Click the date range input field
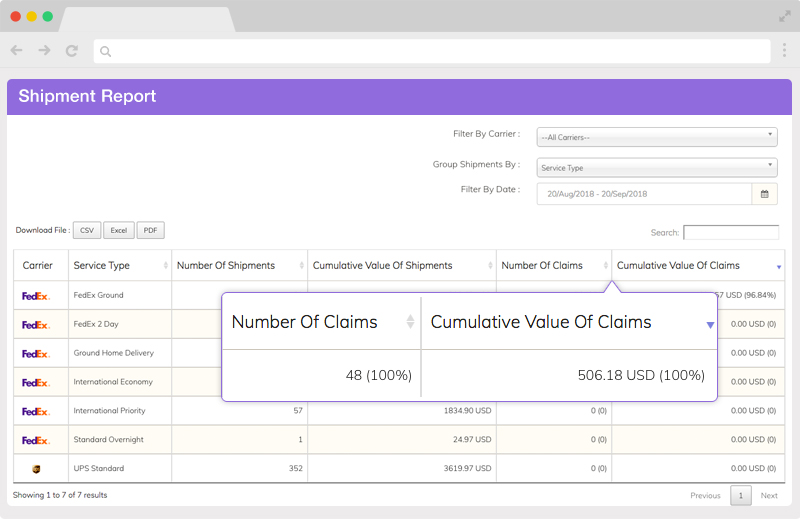800x519 pixels. [x=644, y=194]
